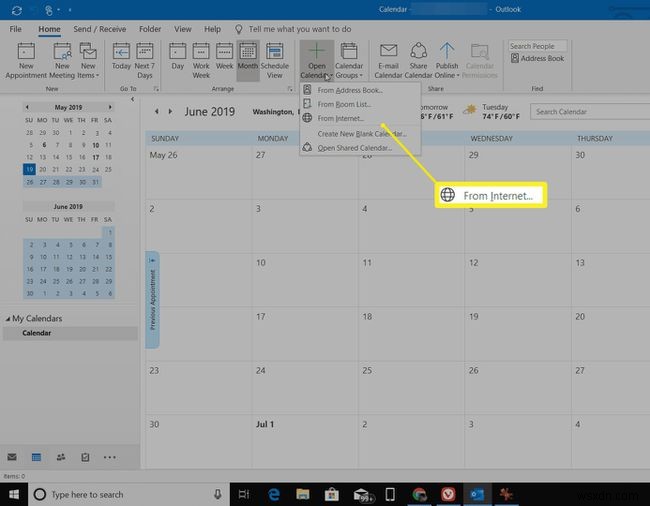Switch to Day view

click(177, 56)
